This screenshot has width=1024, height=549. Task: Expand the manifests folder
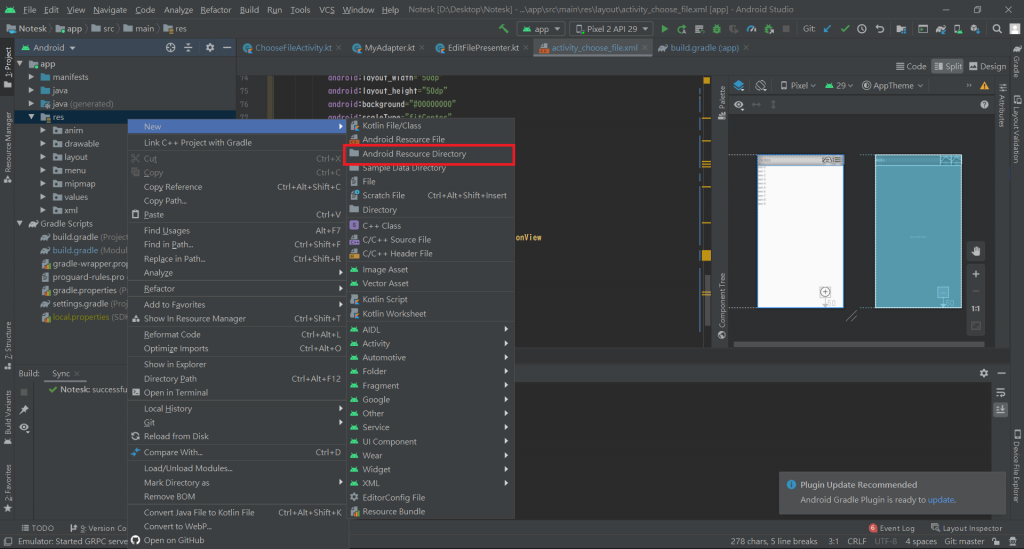31,77
